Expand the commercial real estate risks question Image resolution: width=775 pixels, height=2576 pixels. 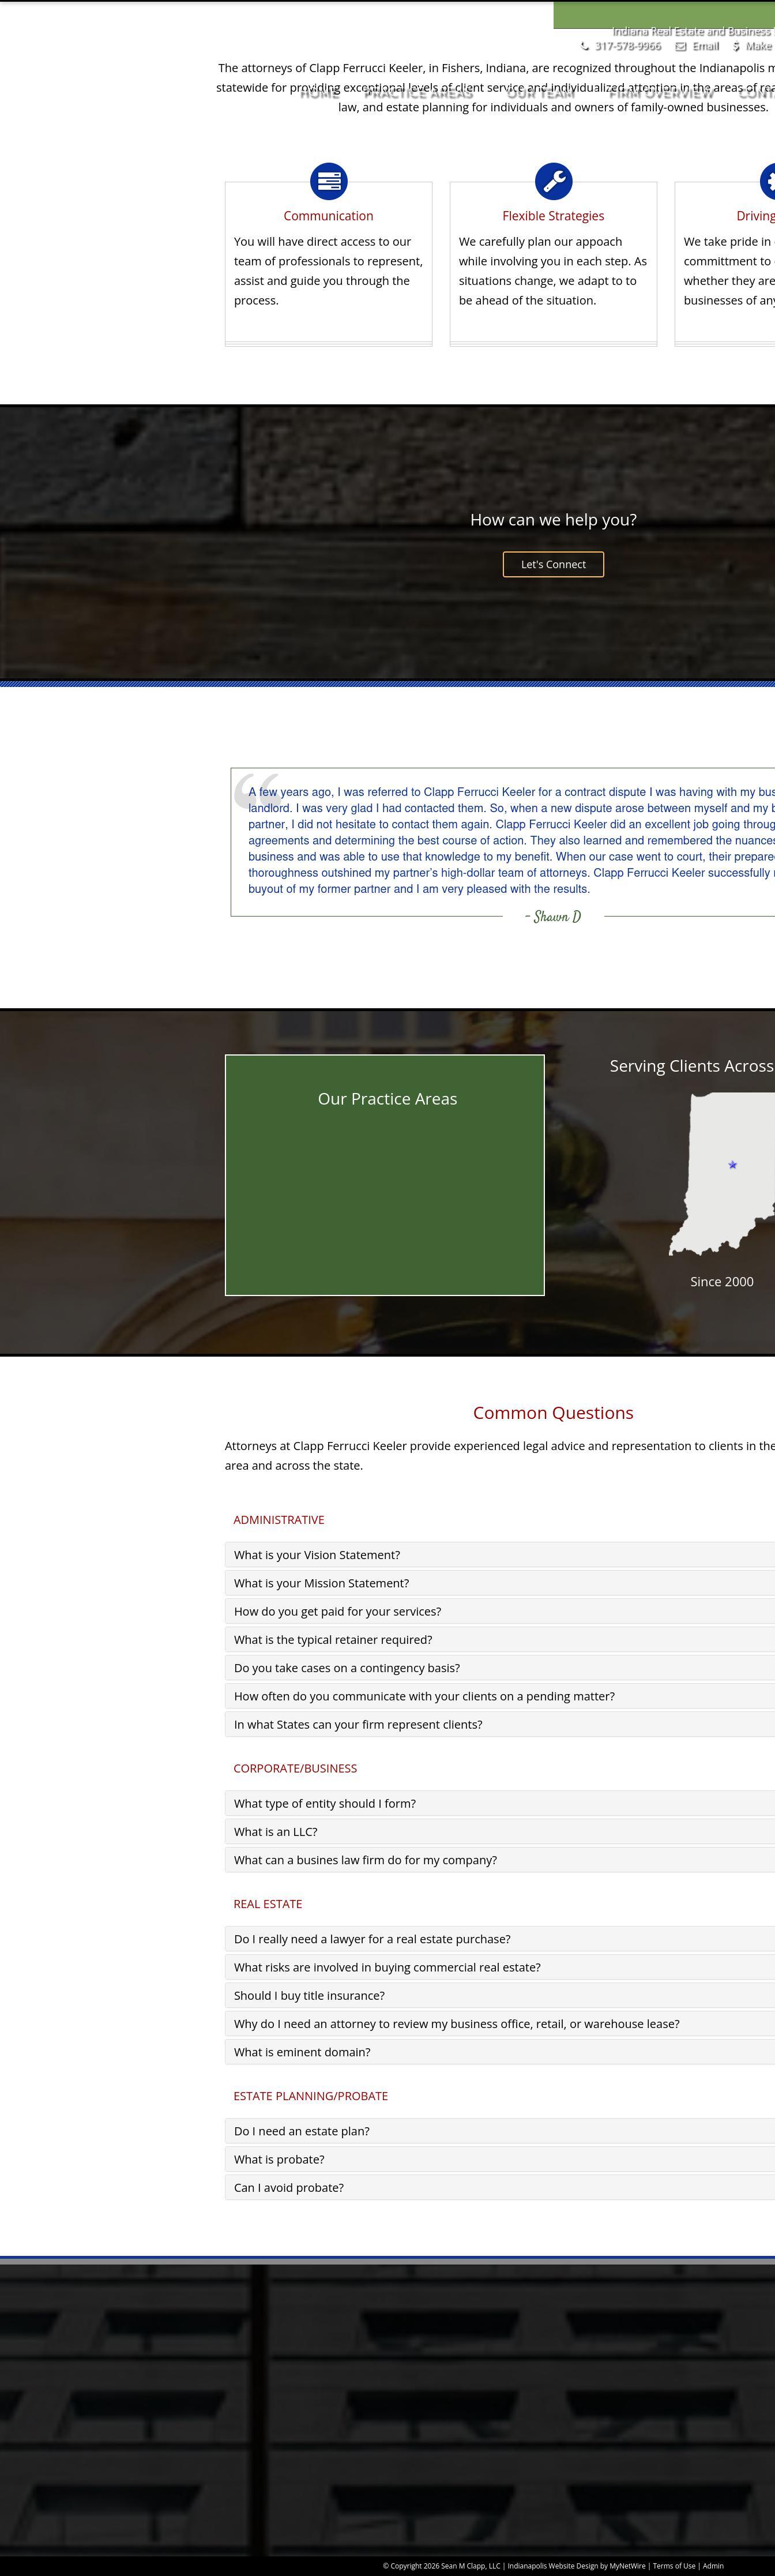[x=500, y=1967]
